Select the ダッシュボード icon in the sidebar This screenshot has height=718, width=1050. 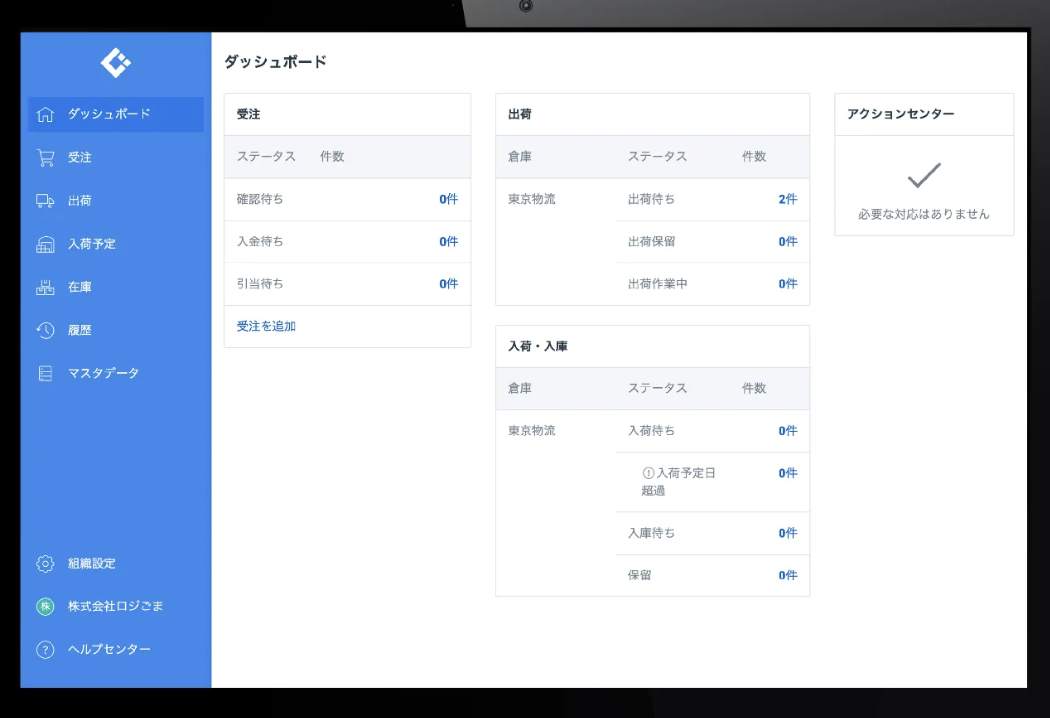click(x=44, y=114)
